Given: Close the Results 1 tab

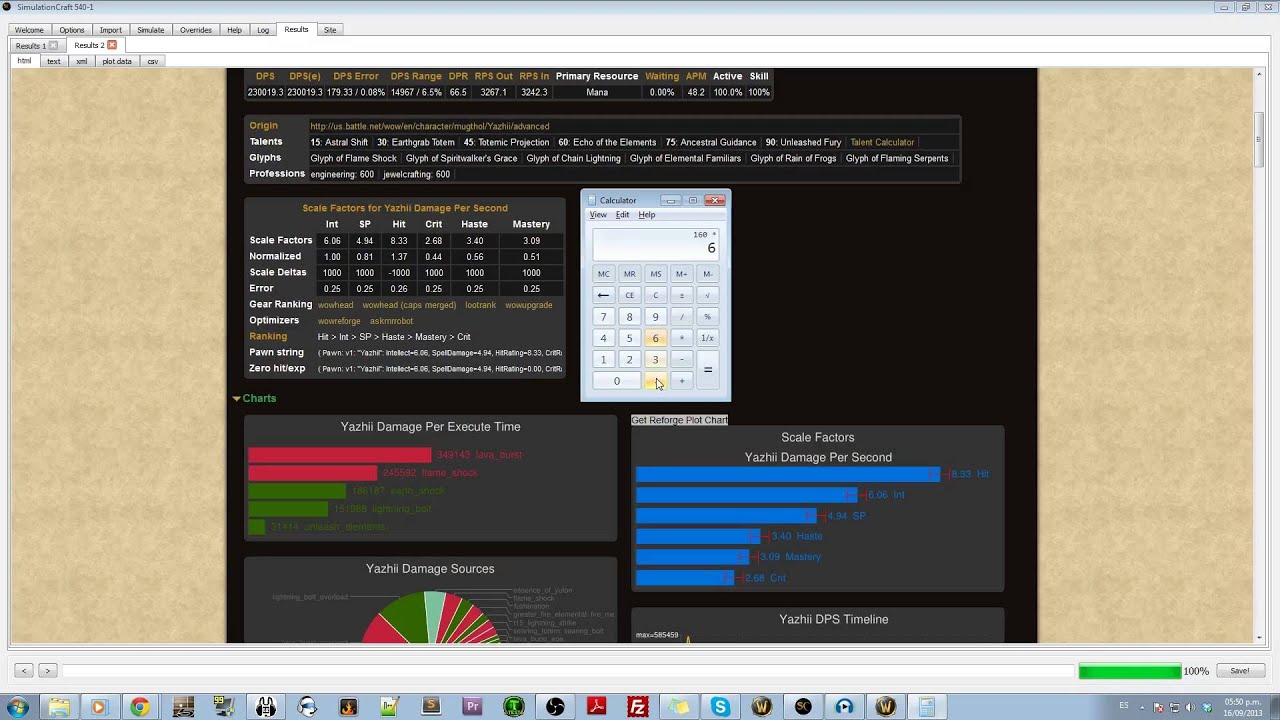Looking at the screenshot, I should point(53,45).
